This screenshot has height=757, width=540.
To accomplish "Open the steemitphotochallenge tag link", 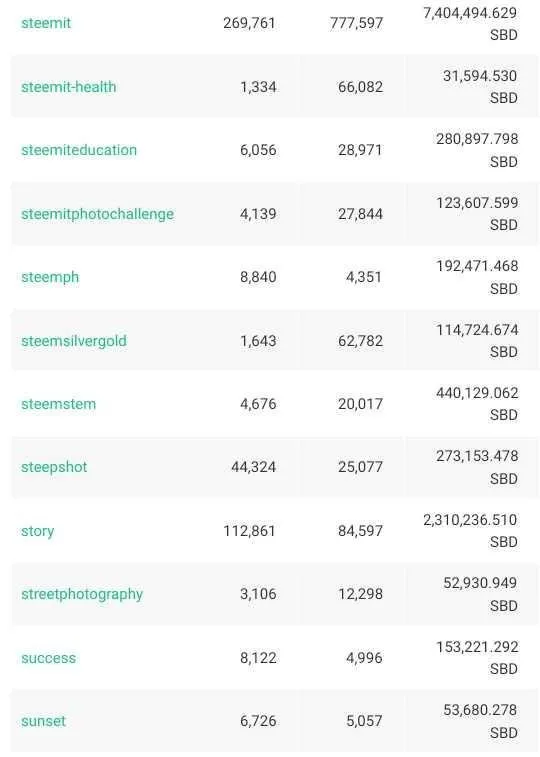I will 97,214.
